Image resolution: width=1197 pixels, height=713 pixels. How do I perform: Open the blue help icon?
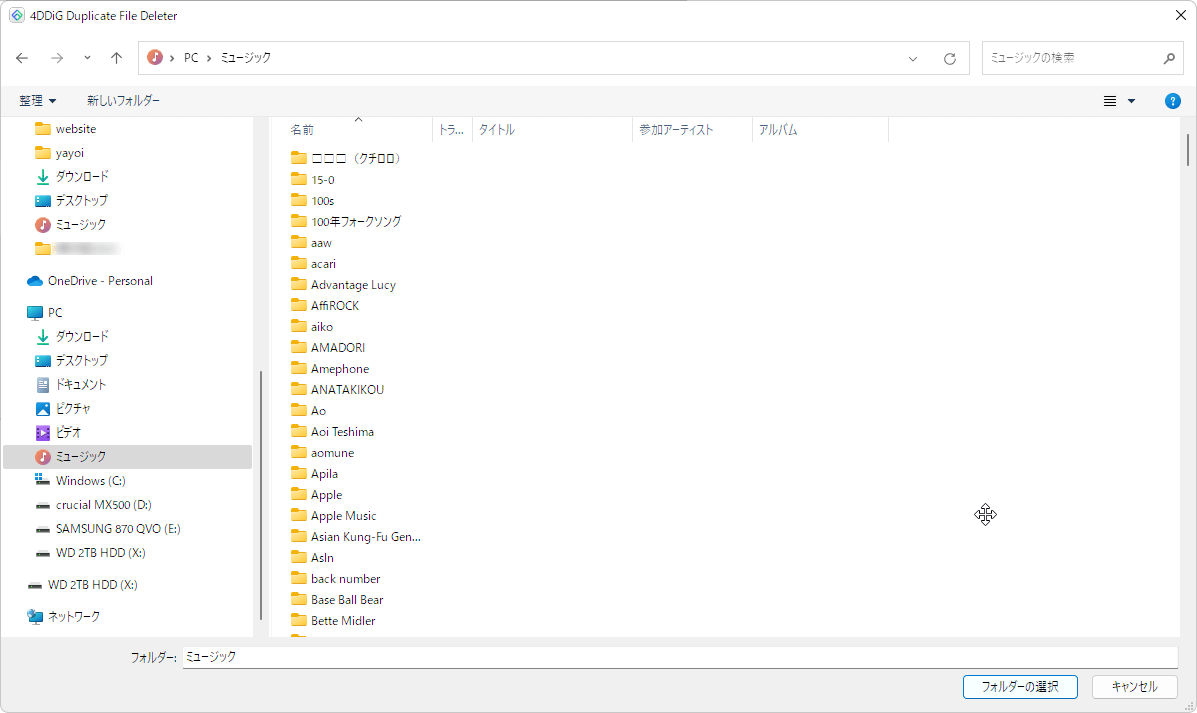click(x=1173, y=101)
